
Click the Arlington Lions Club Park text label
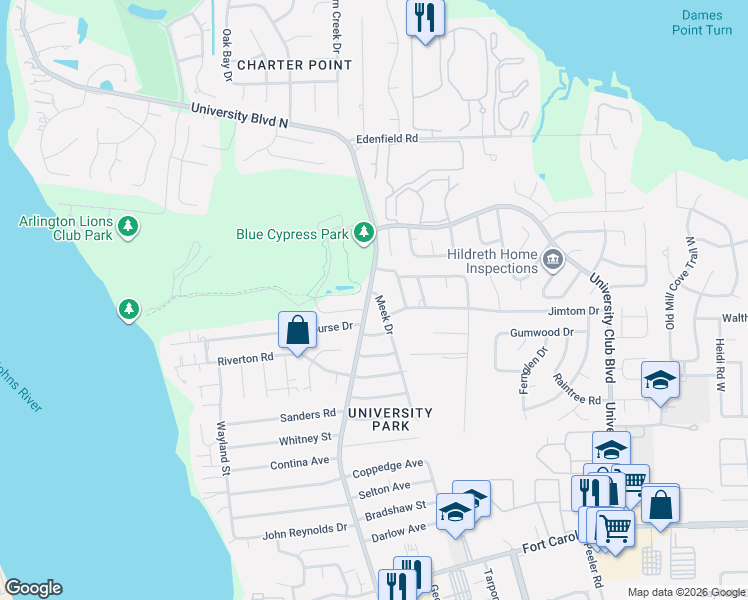[66, 228]
